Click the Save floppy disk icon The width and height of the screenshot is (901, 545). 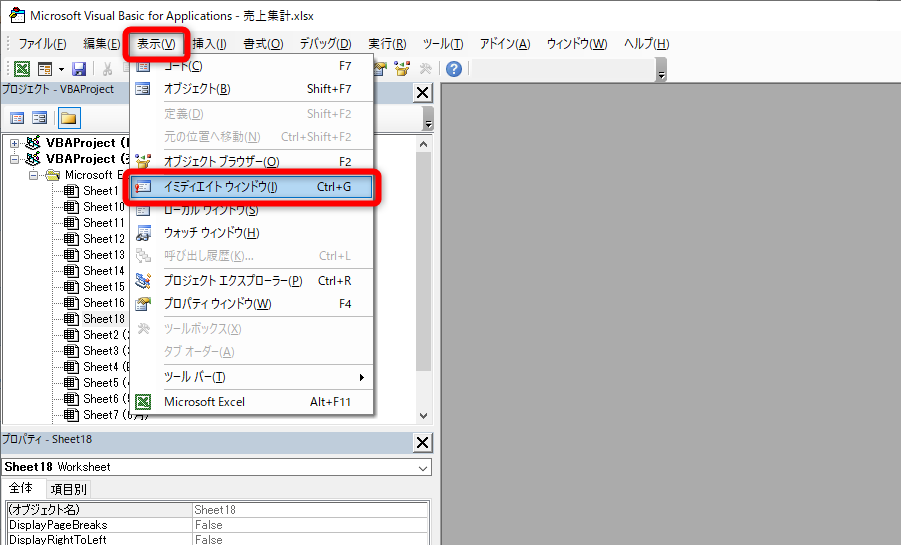pos(79,69)
